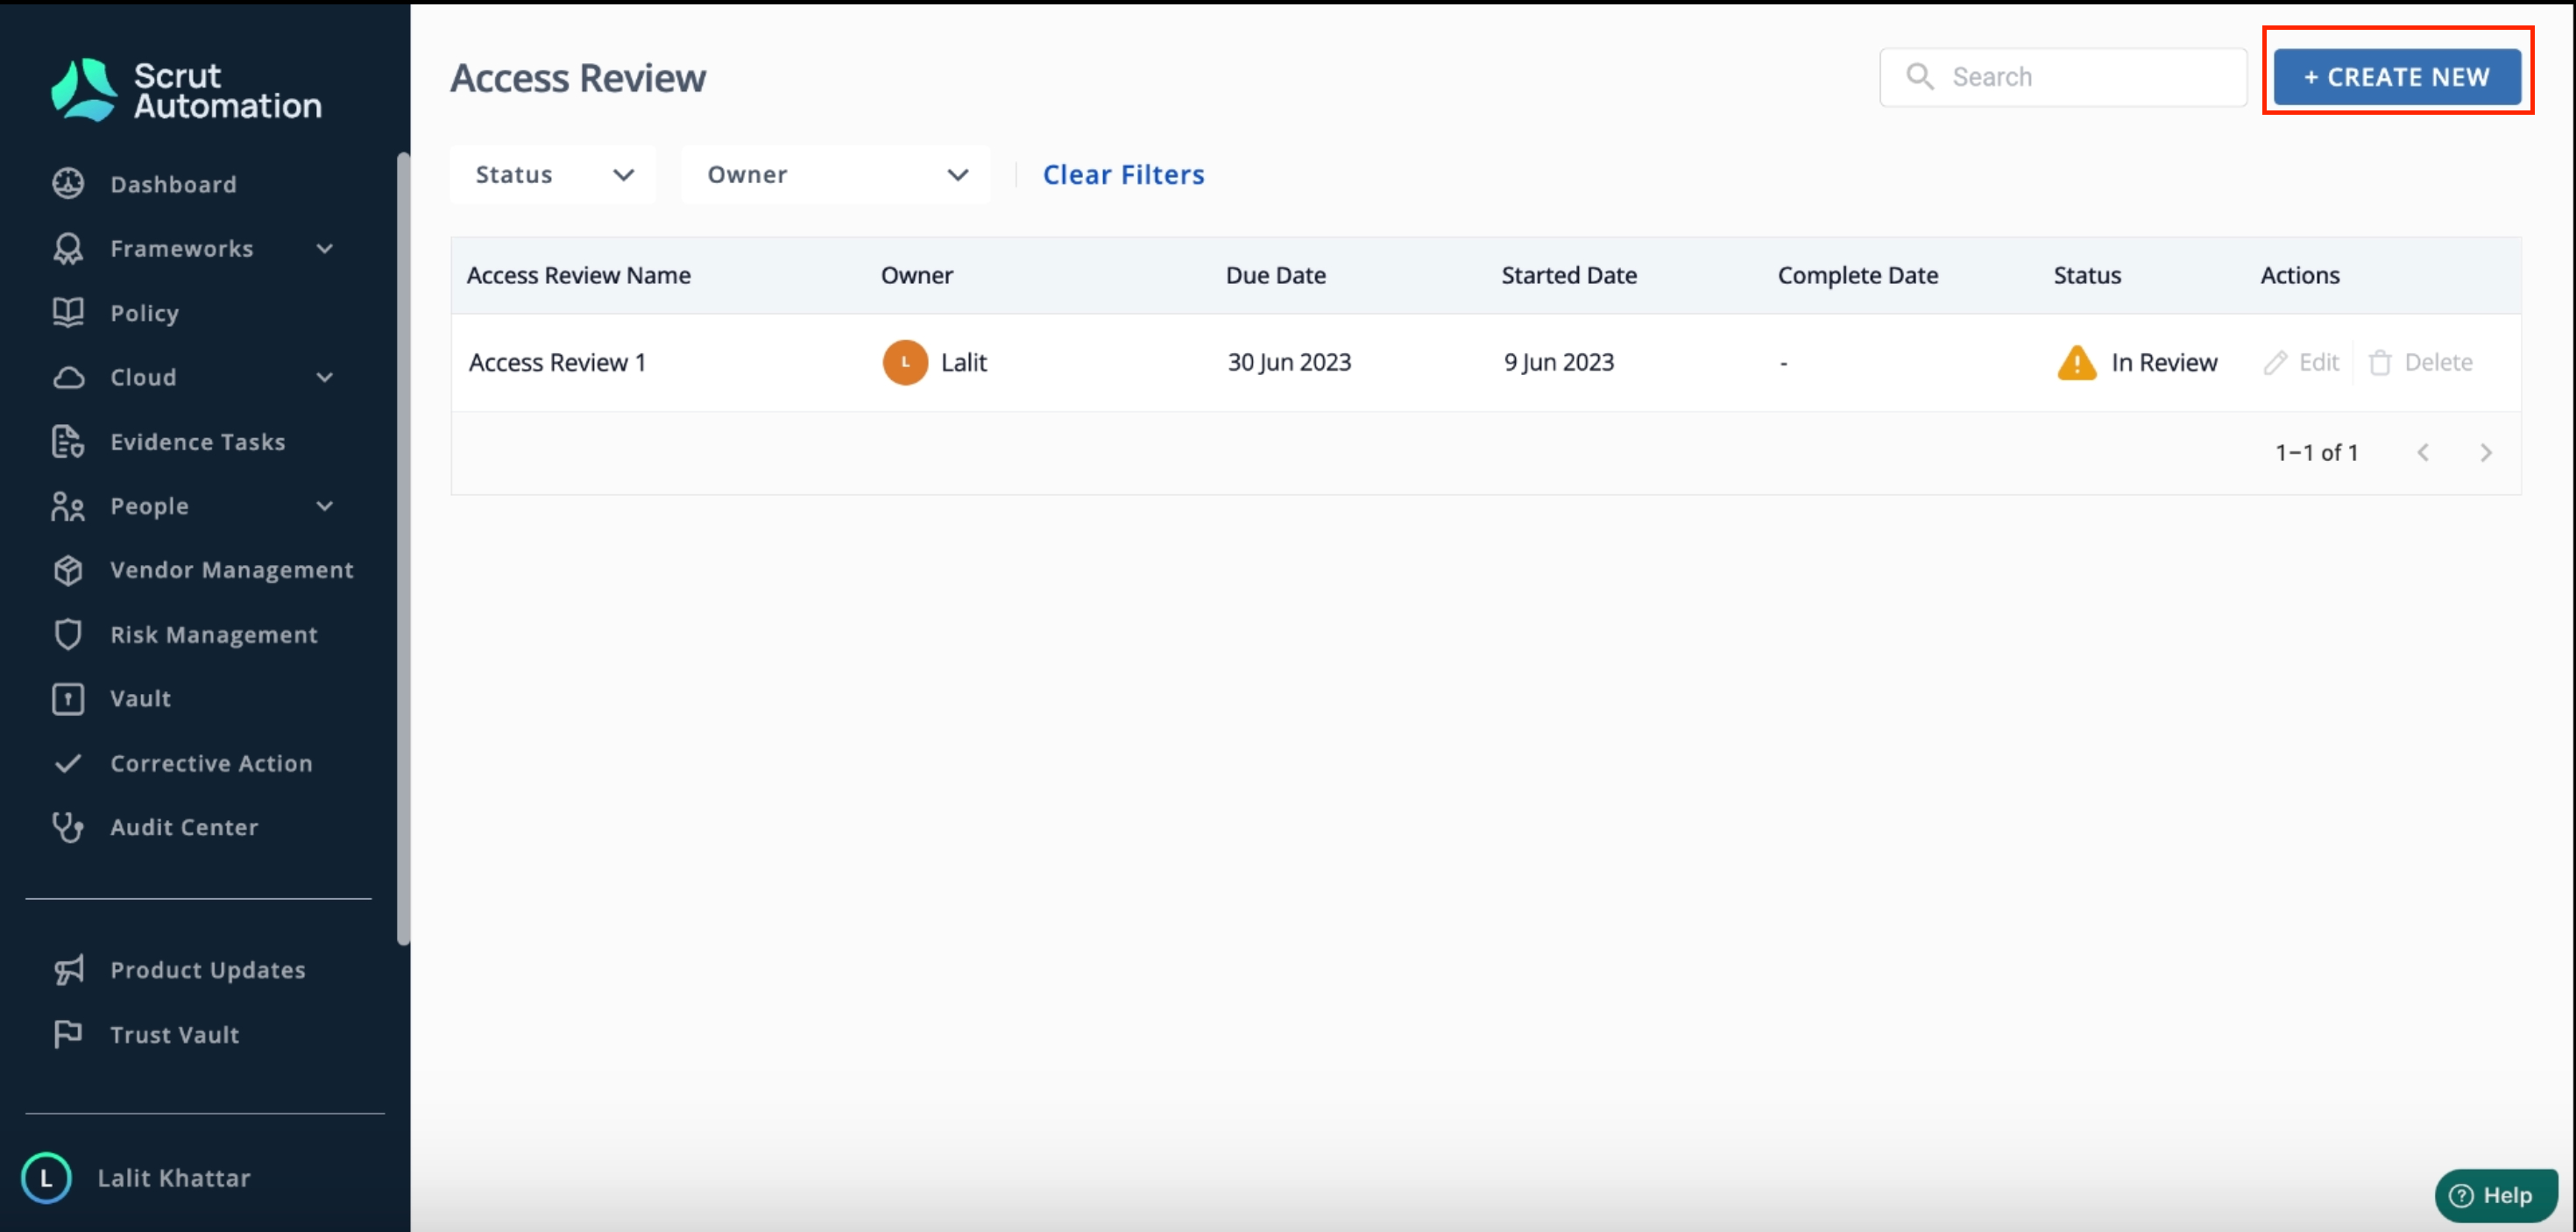Click the Delete action label

[2438, 362]
